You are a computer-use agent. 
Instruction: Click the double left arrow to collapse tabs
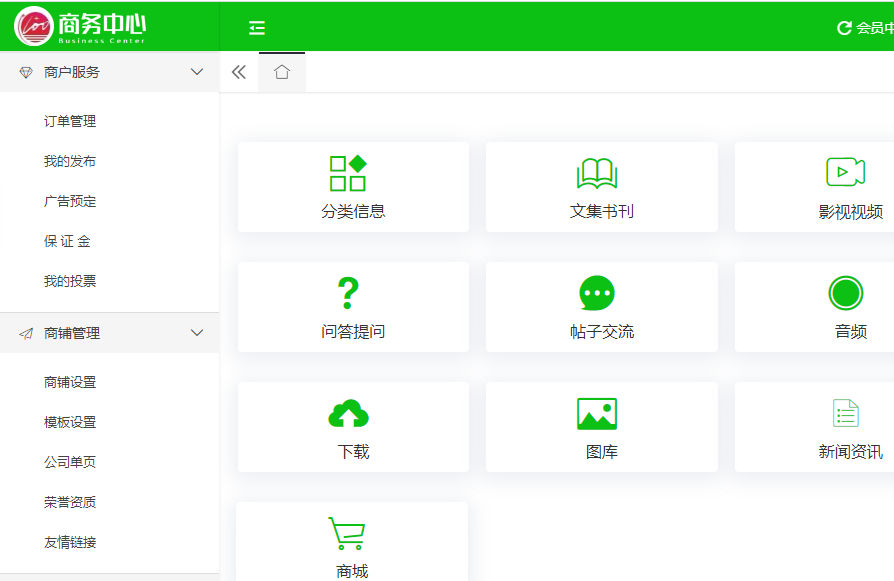[238, 71]
